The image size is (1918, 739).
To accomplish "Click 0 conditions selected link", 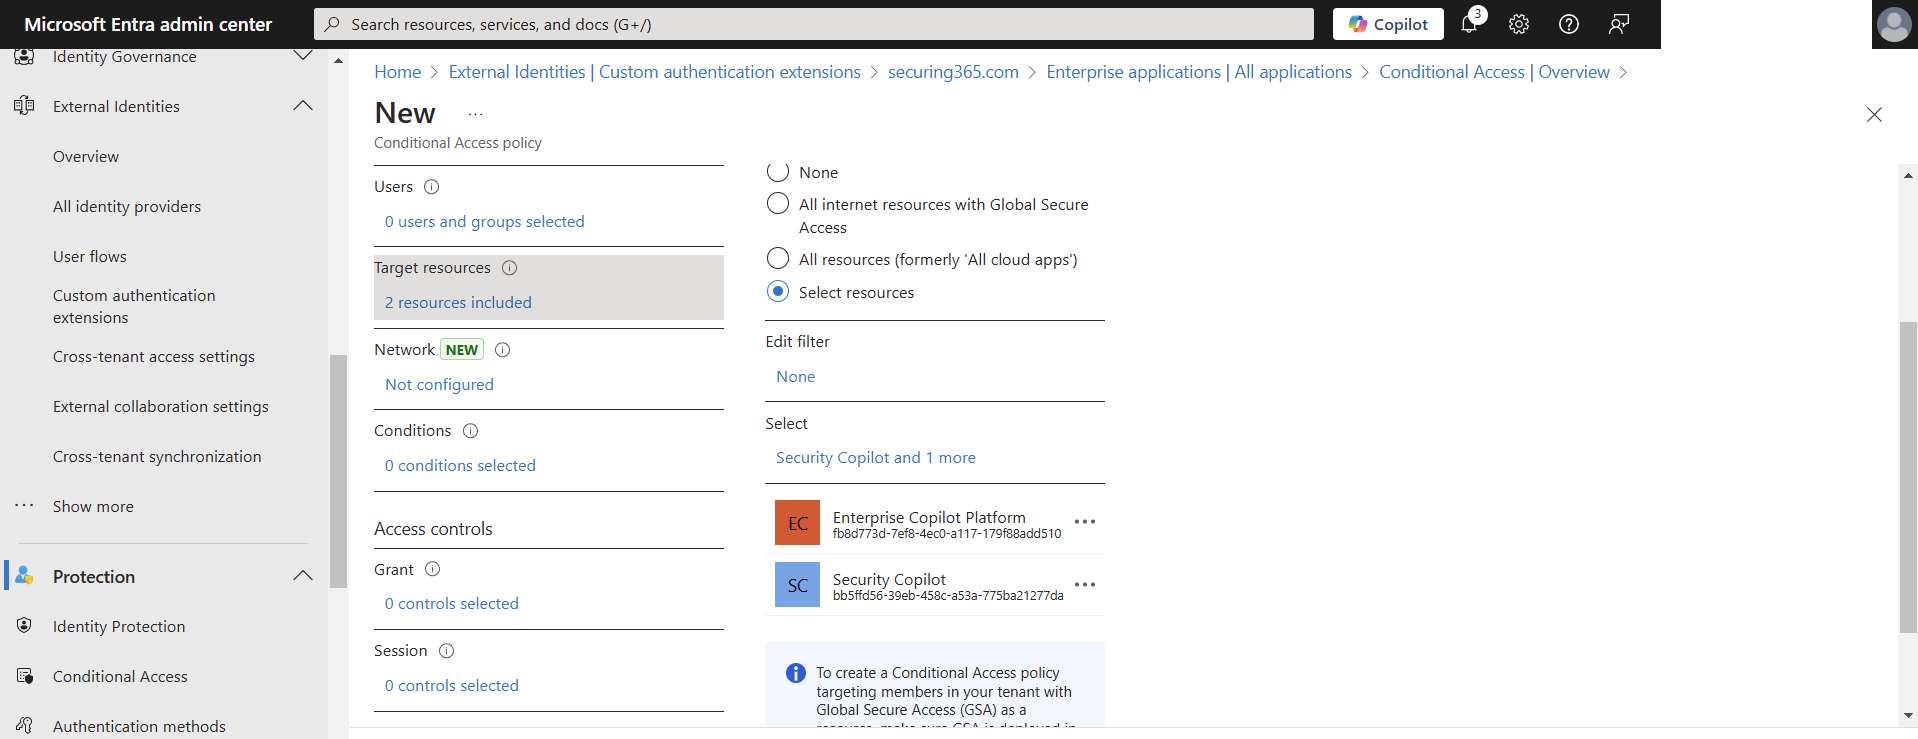I will point(460,466).
